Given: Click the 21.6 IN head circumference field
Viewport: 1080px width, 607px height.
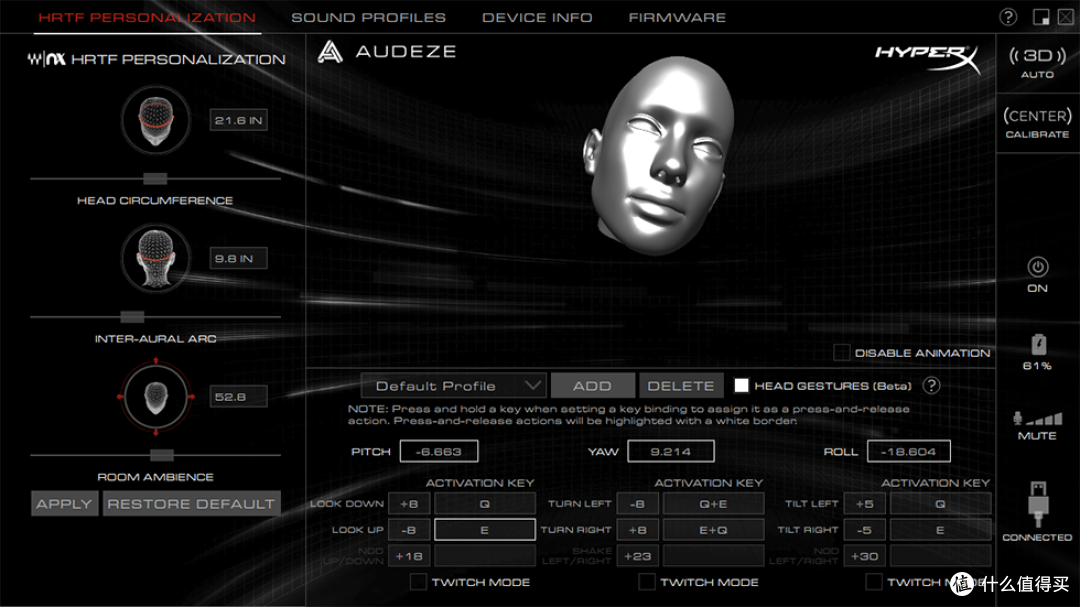Looking at the screenshot, I should [238, 121].
